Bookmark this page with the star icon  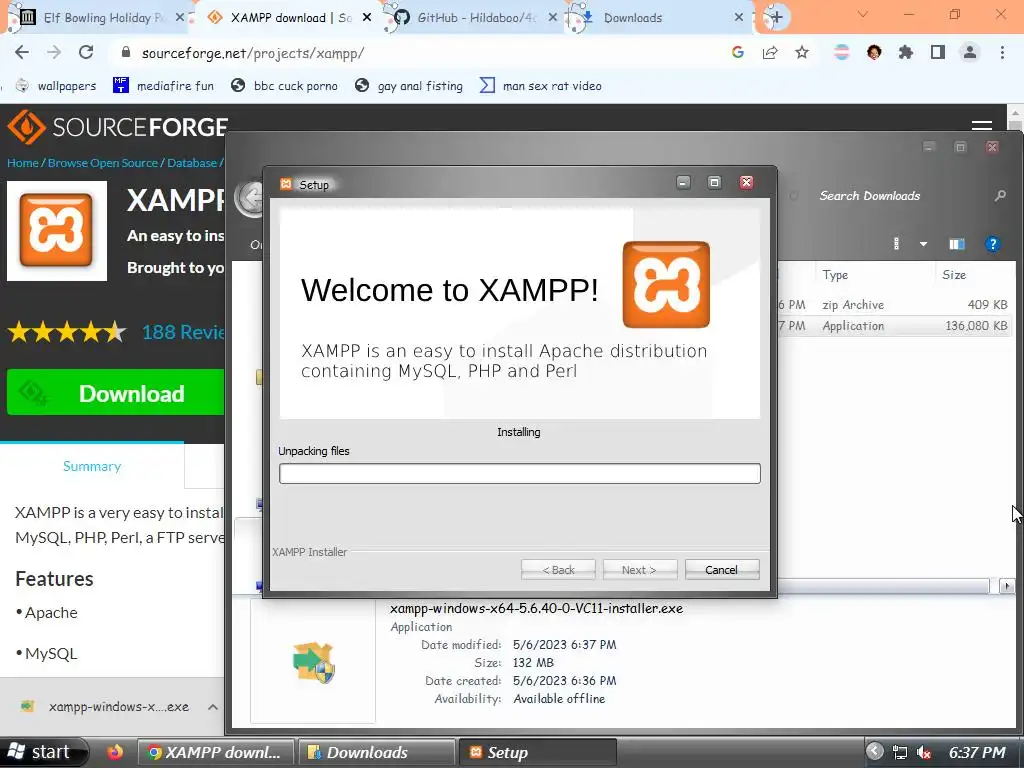[x=802, y=53]
